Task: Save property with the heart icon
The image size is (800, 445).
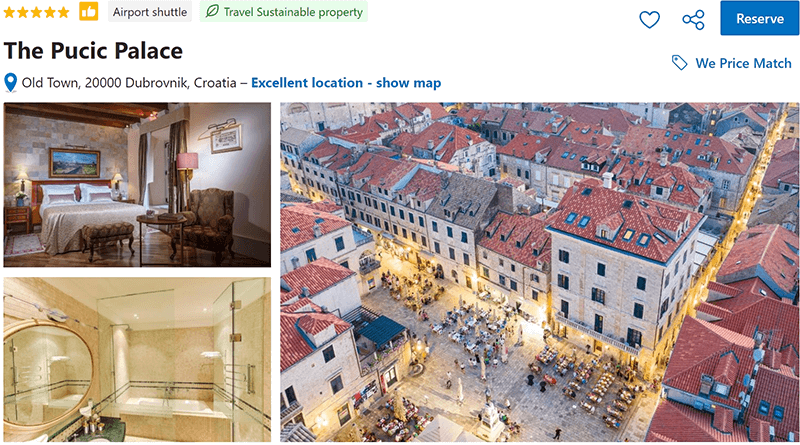Action: coord(649,20)
